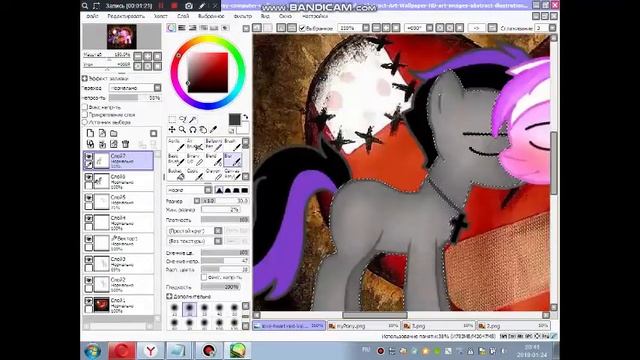Create a new normal layer
The height and width of the screenshot is (360, 640).
(90, 133)
